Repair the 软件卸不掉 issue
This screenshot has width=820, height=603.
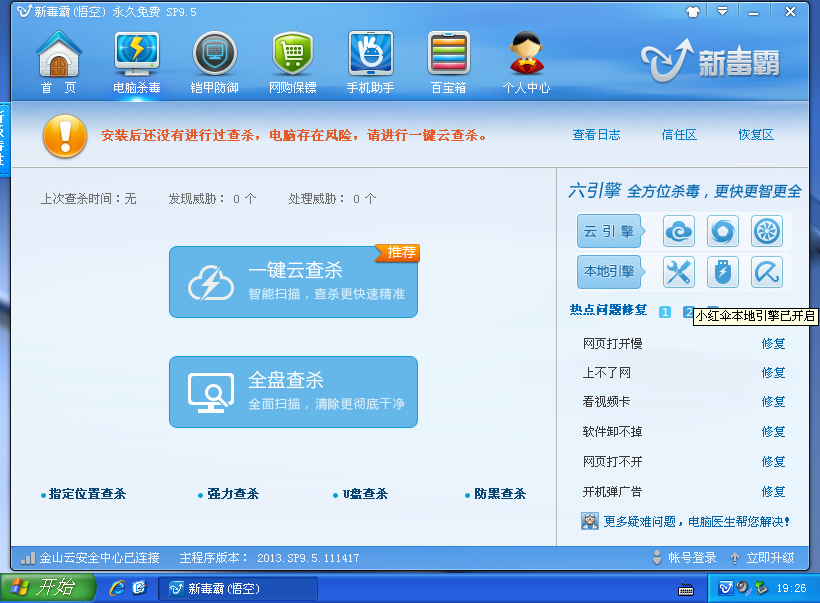pos(773,431)
